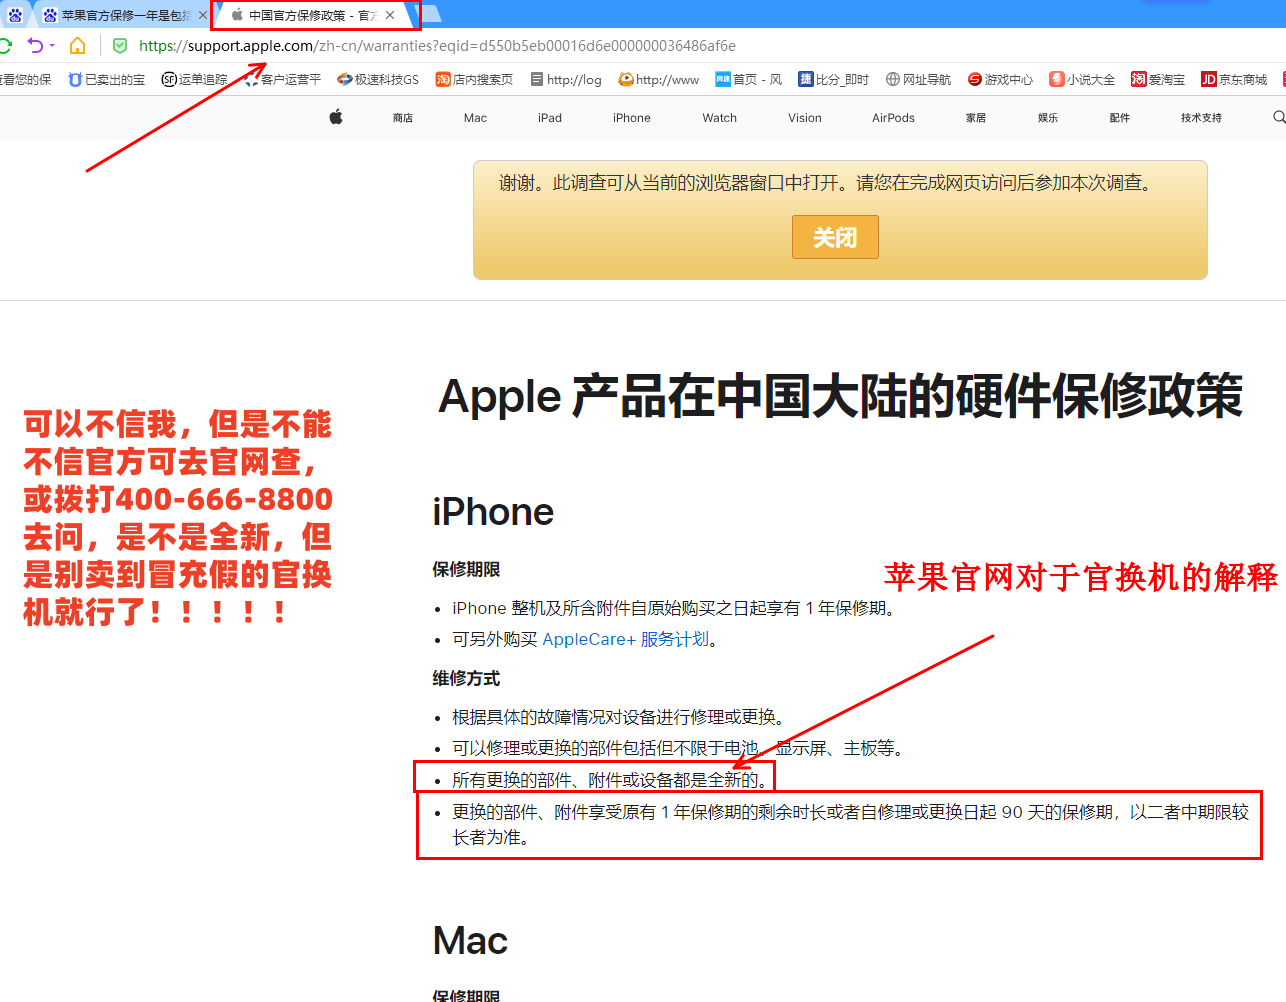Close the 苹果官方保修一年 tab
1286x1002 pixels.
coord(203,15)
